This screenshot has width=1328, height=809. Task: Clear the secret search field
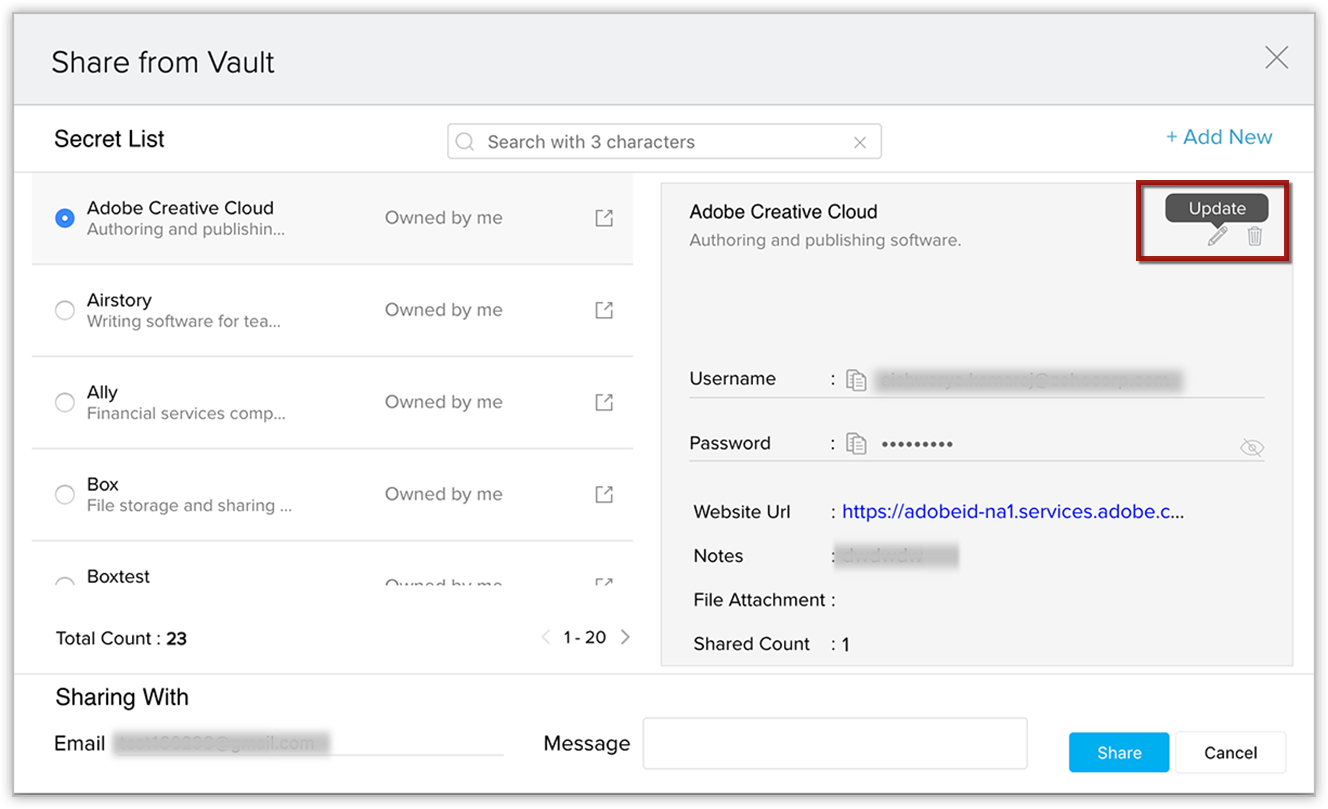(860, 143)
